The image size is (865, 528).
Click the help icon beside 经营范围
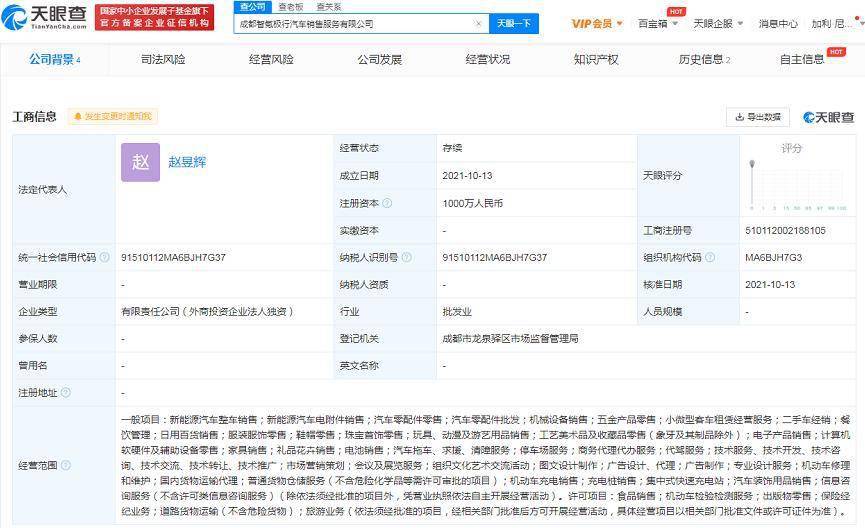point(66,465)
